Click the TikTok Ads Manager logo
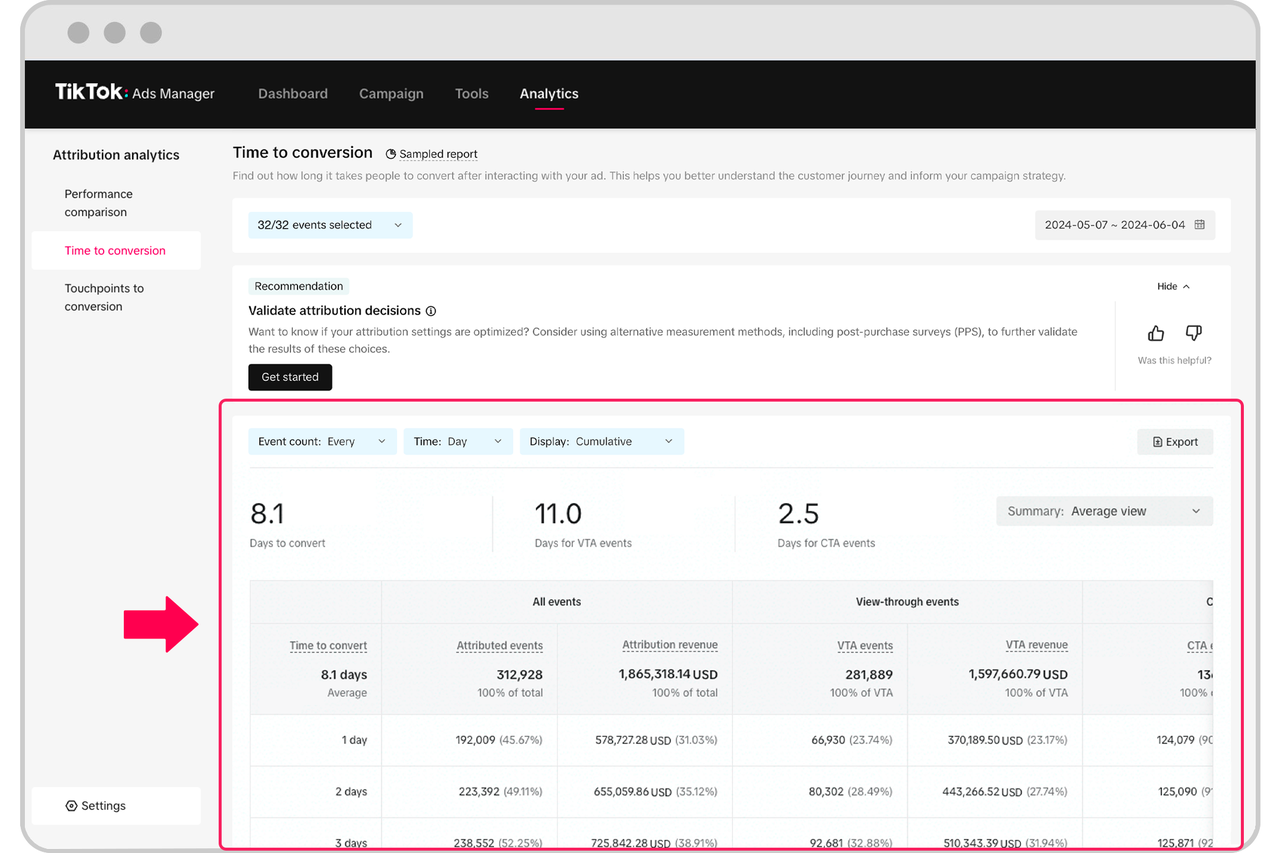Image resolution: width=1280 pixels, height=853 pixels. 135,93
